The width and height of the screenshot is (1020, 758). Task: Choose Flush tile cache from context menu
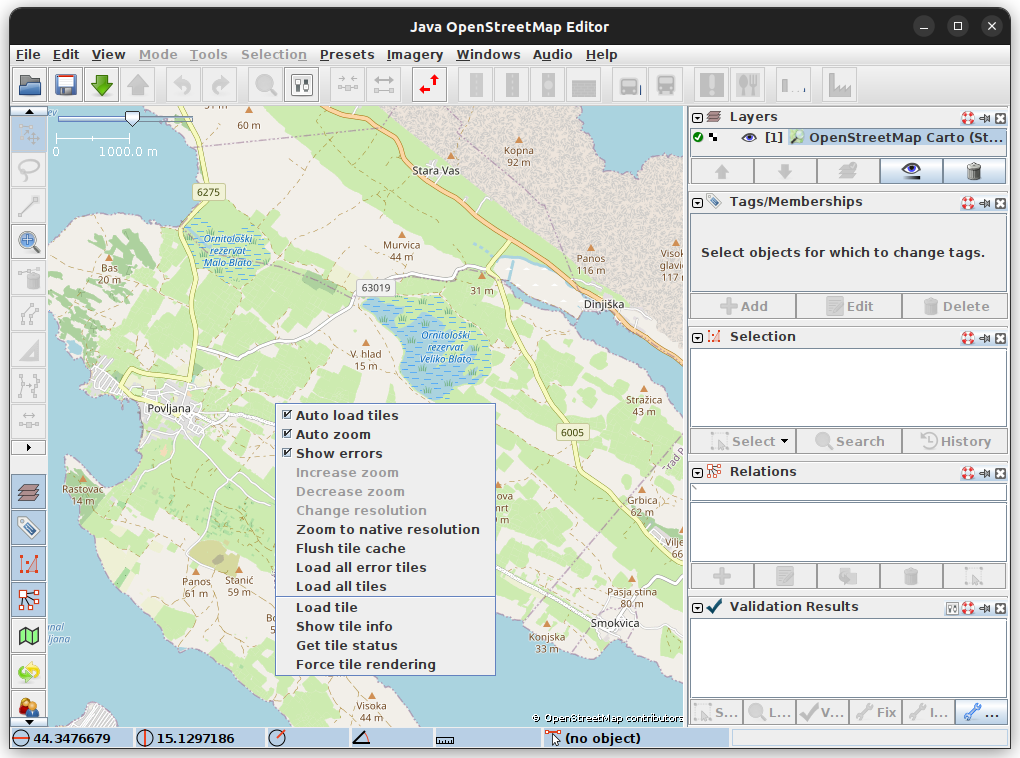coord(350,548)
